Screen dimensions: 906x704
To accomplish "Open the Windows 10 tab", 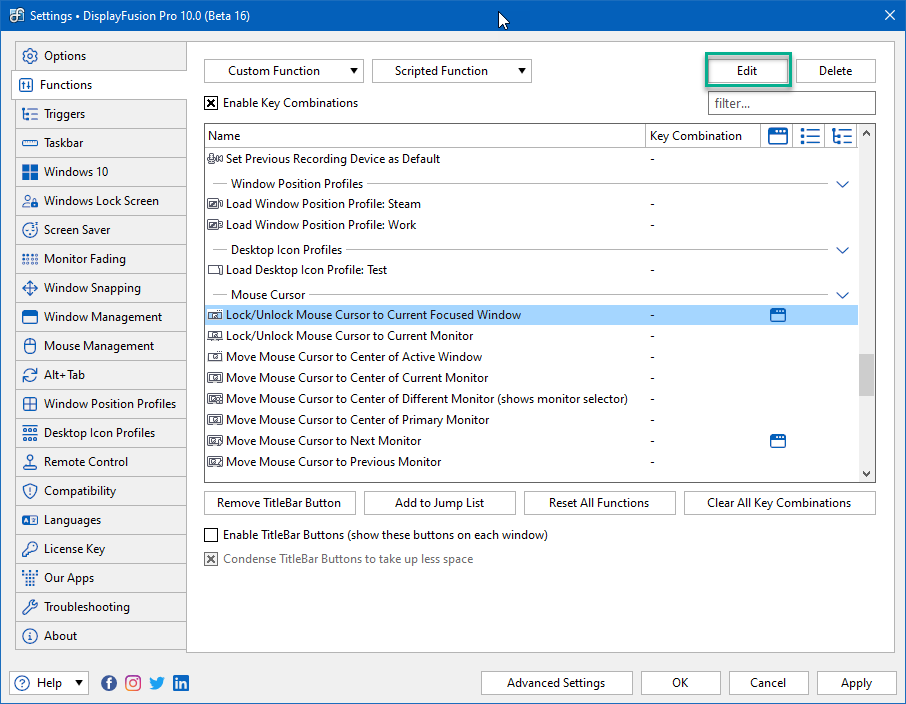I will point(101,172).
